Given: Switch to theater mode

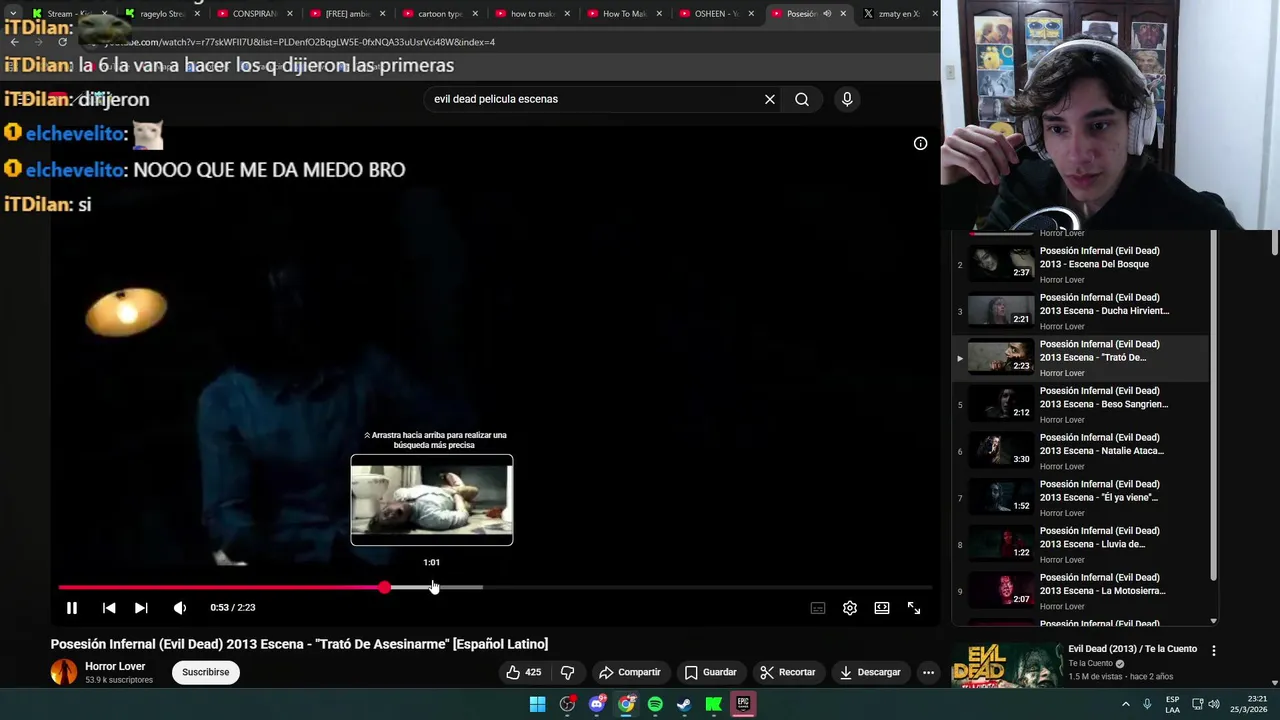Looking at the screenshot, I should pyautogui.click(x=882, y=608).
